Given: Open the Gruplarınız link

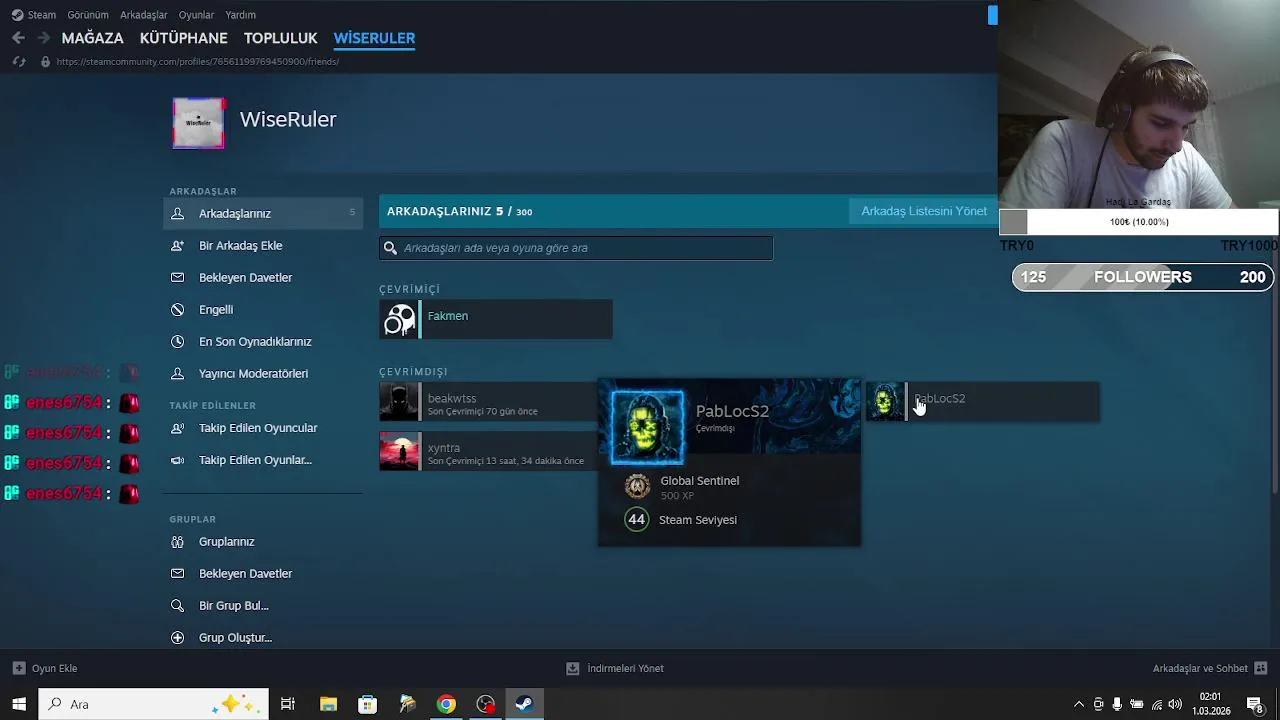Looking at the screenshot, I should pos(227,541).
